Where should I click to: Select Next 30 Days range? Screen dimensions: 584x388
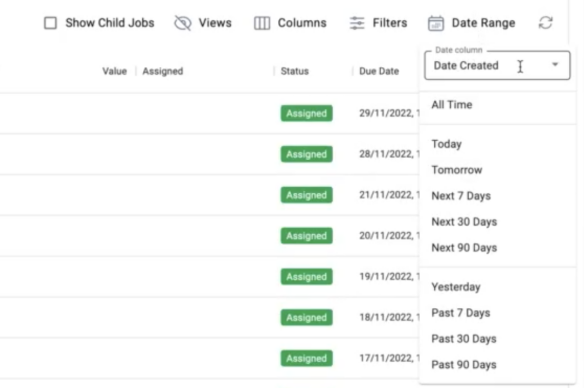[x=464, y=222]
